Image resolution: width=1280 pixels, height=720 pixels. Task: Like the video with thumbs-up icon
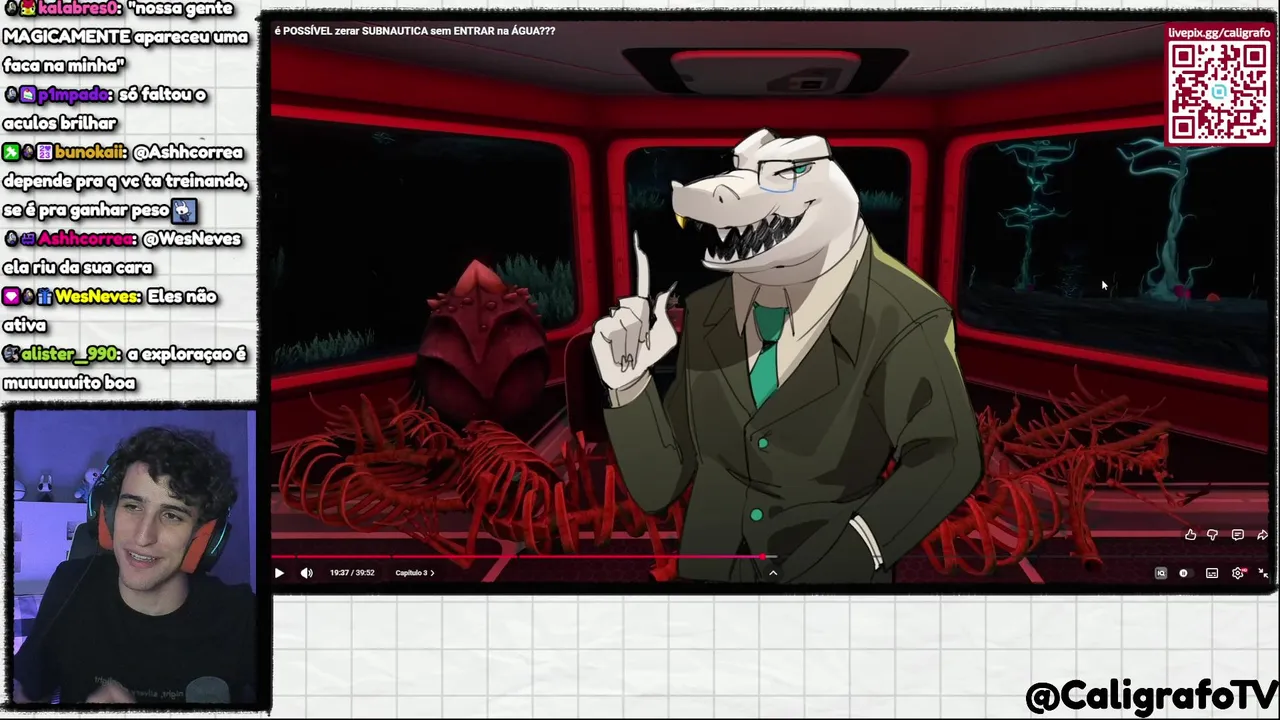click(x=1190, y=535)
